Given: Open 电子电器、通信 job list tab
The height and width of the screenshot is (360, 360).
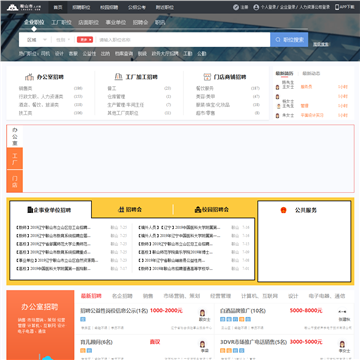Looking at the screenshot, I should coord(327,296).
